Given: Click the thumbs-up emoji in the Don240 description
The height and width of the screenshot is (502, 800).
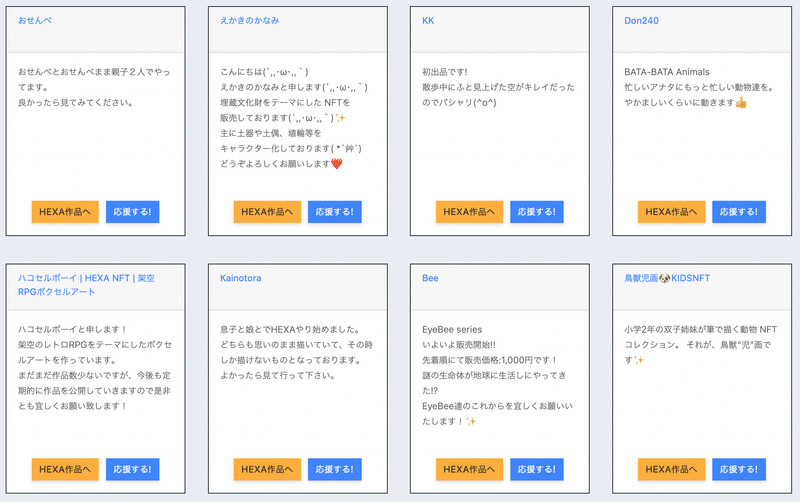Looking at the screenshot, I should pyautogui.click(x=741, y=103).
